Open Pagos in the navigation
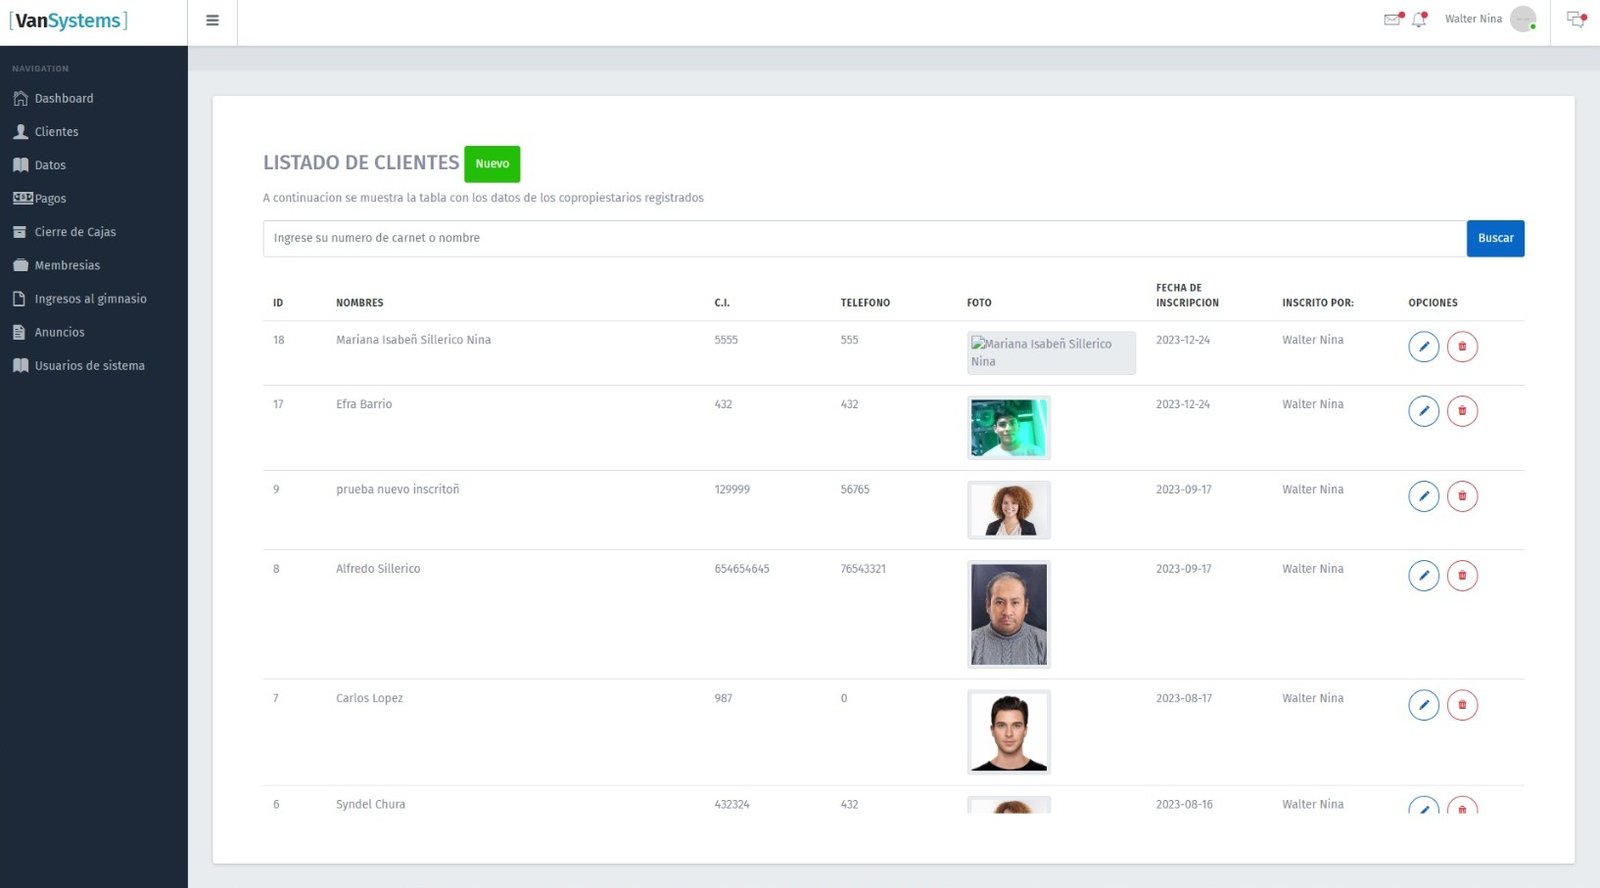The height and width of the screenshot is (888, 1600). click(50, 198)
